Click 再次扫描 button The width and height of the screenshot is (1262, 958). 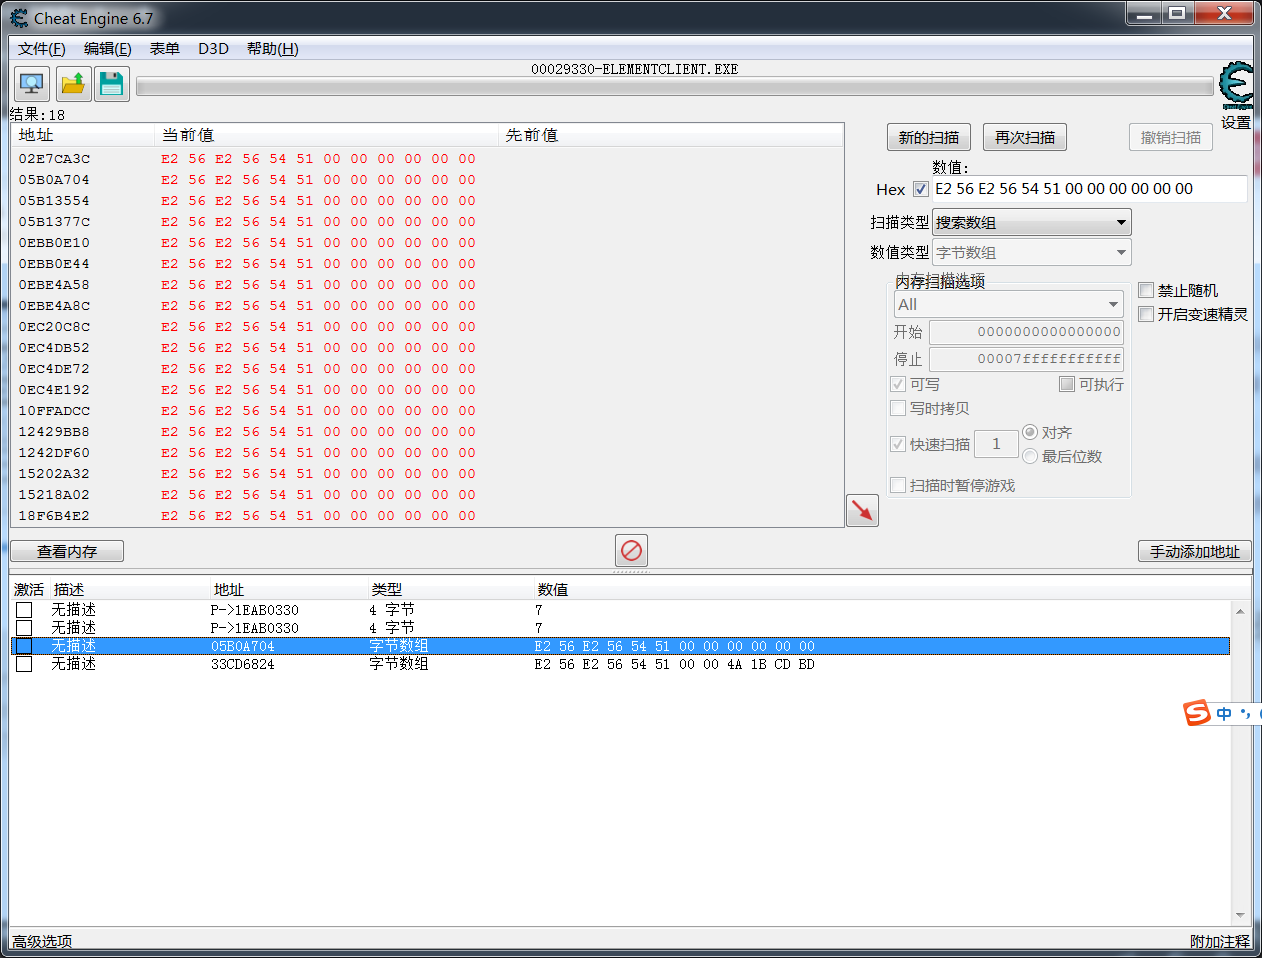[x=1025, y=137]
